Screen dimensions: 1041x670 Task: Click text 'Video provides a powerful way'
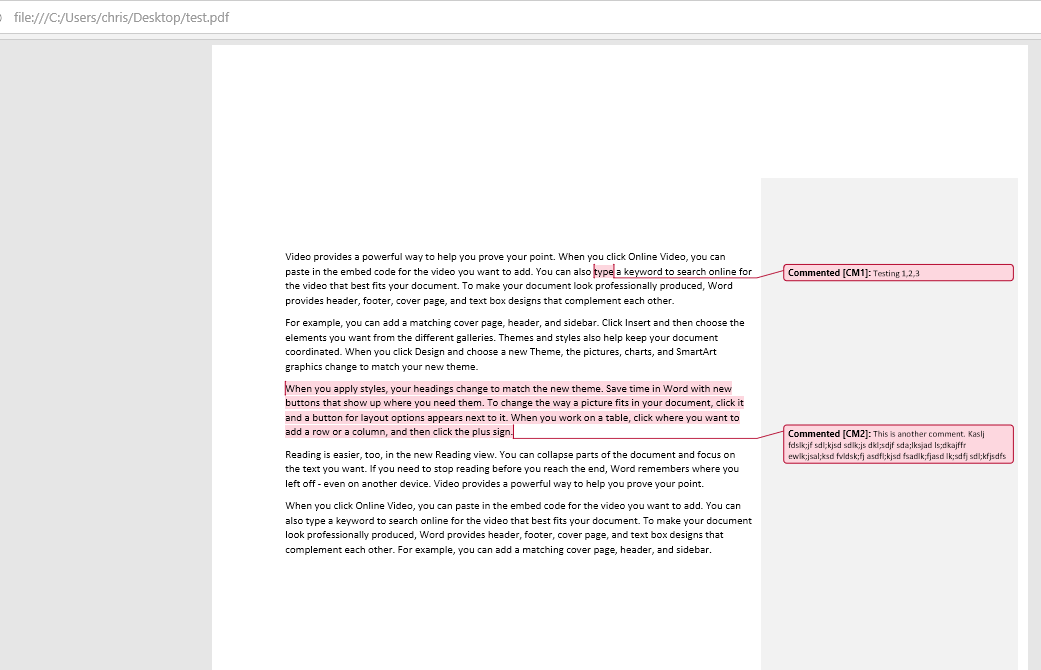pyautogui.click(x=354, y=257)
